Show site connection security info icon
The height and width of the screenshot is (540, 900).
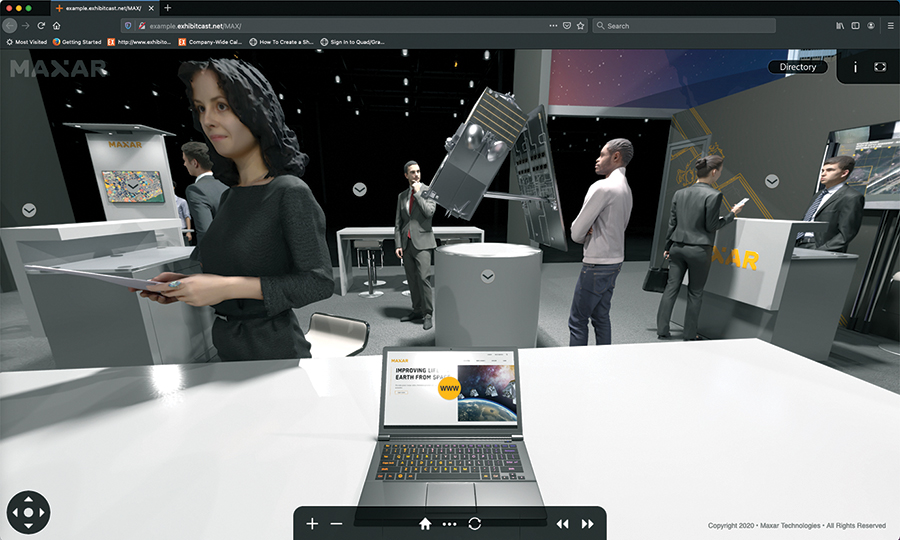click(141, 26)
